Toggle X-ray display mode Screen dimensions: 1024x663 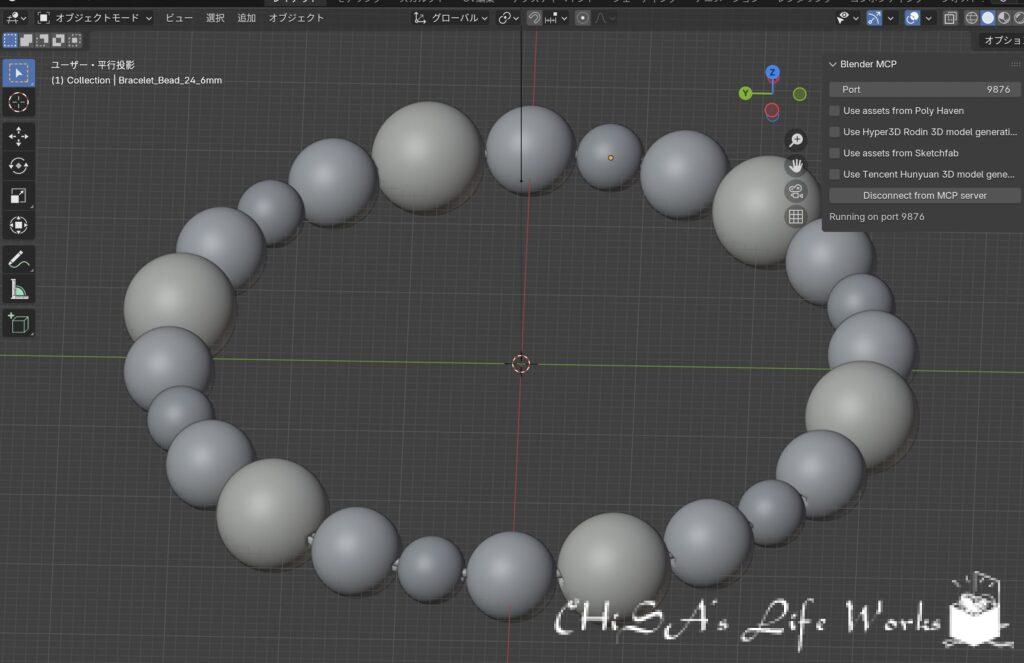click(x=950, y=18)
